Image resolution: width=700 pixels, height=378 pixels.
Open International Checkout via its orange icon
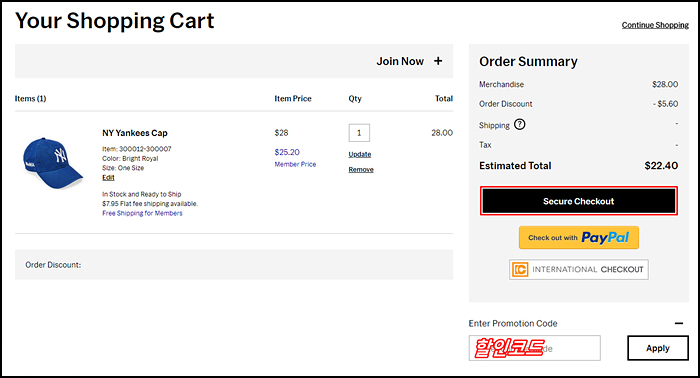click(x=520, y=270)
